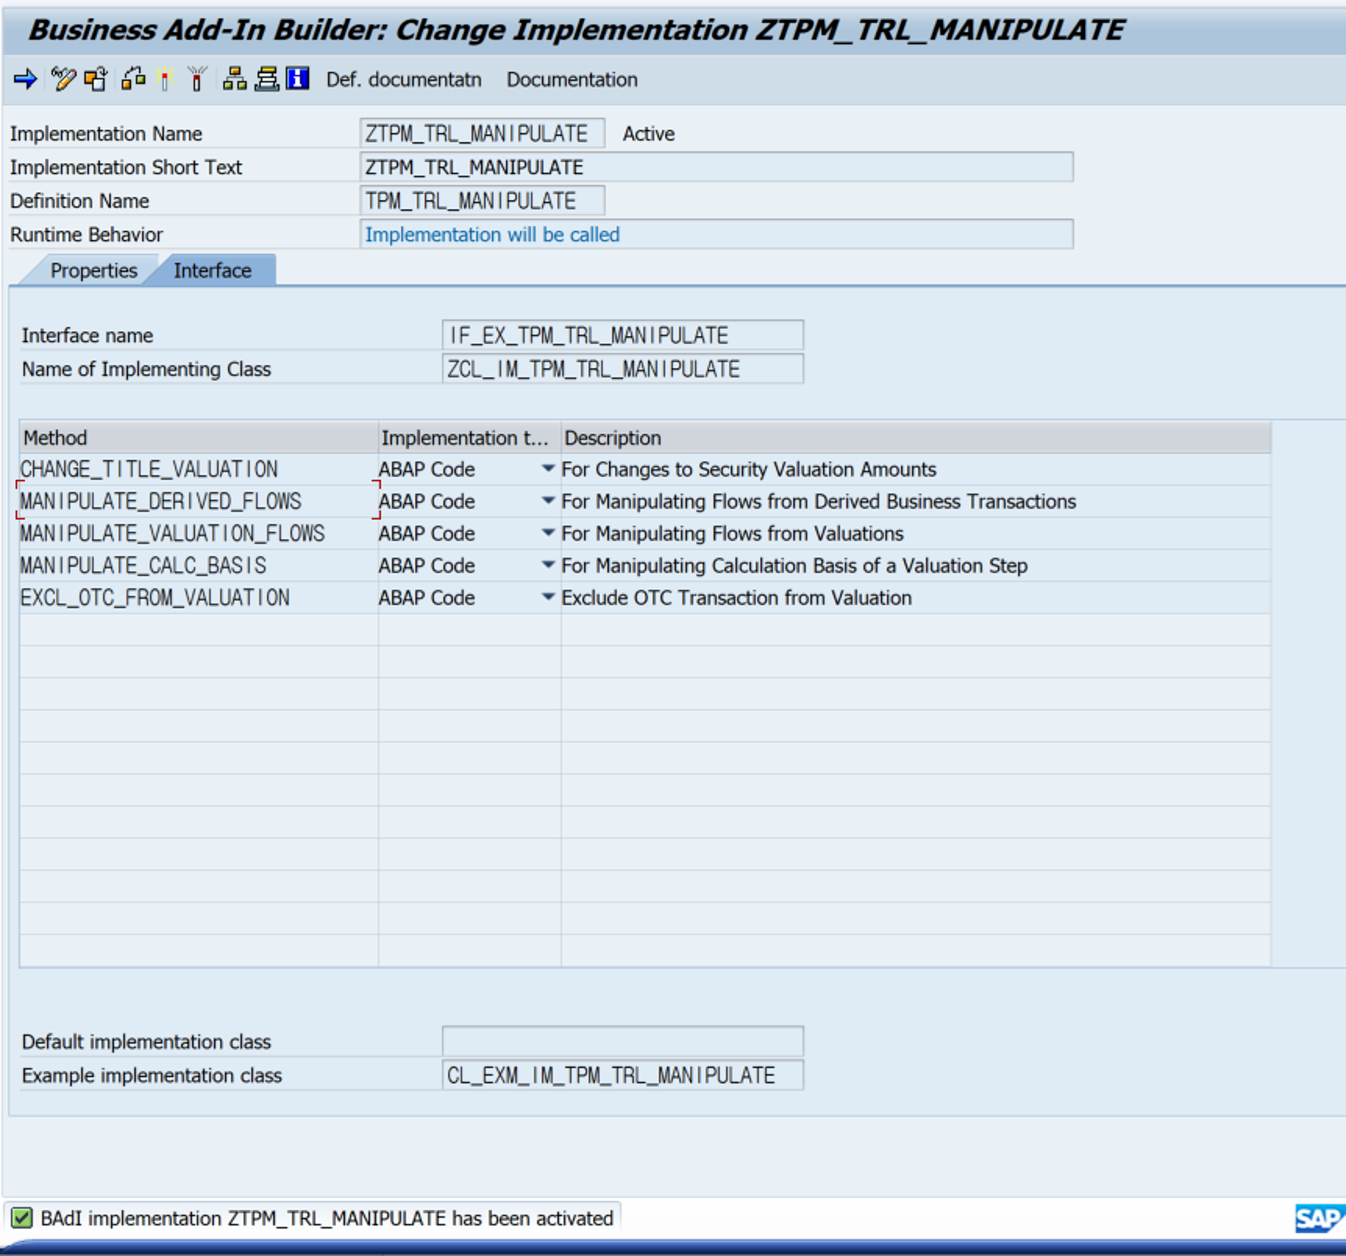Click the SAP logo in status bar
This screenshot has height=1256, width=1346.
[1319, 1218]
